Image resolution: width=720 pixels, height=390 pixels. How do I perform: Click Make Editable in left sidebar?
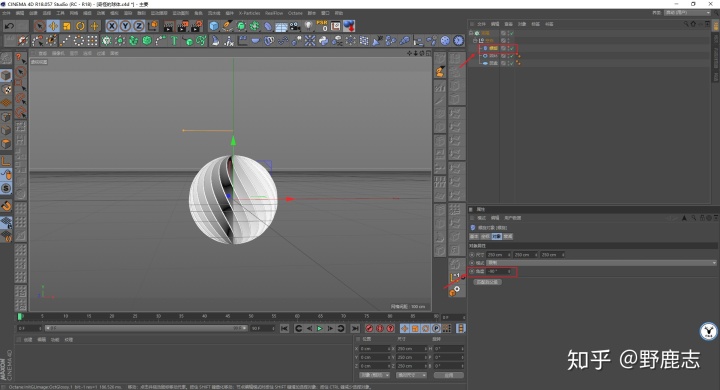point(6,58)
